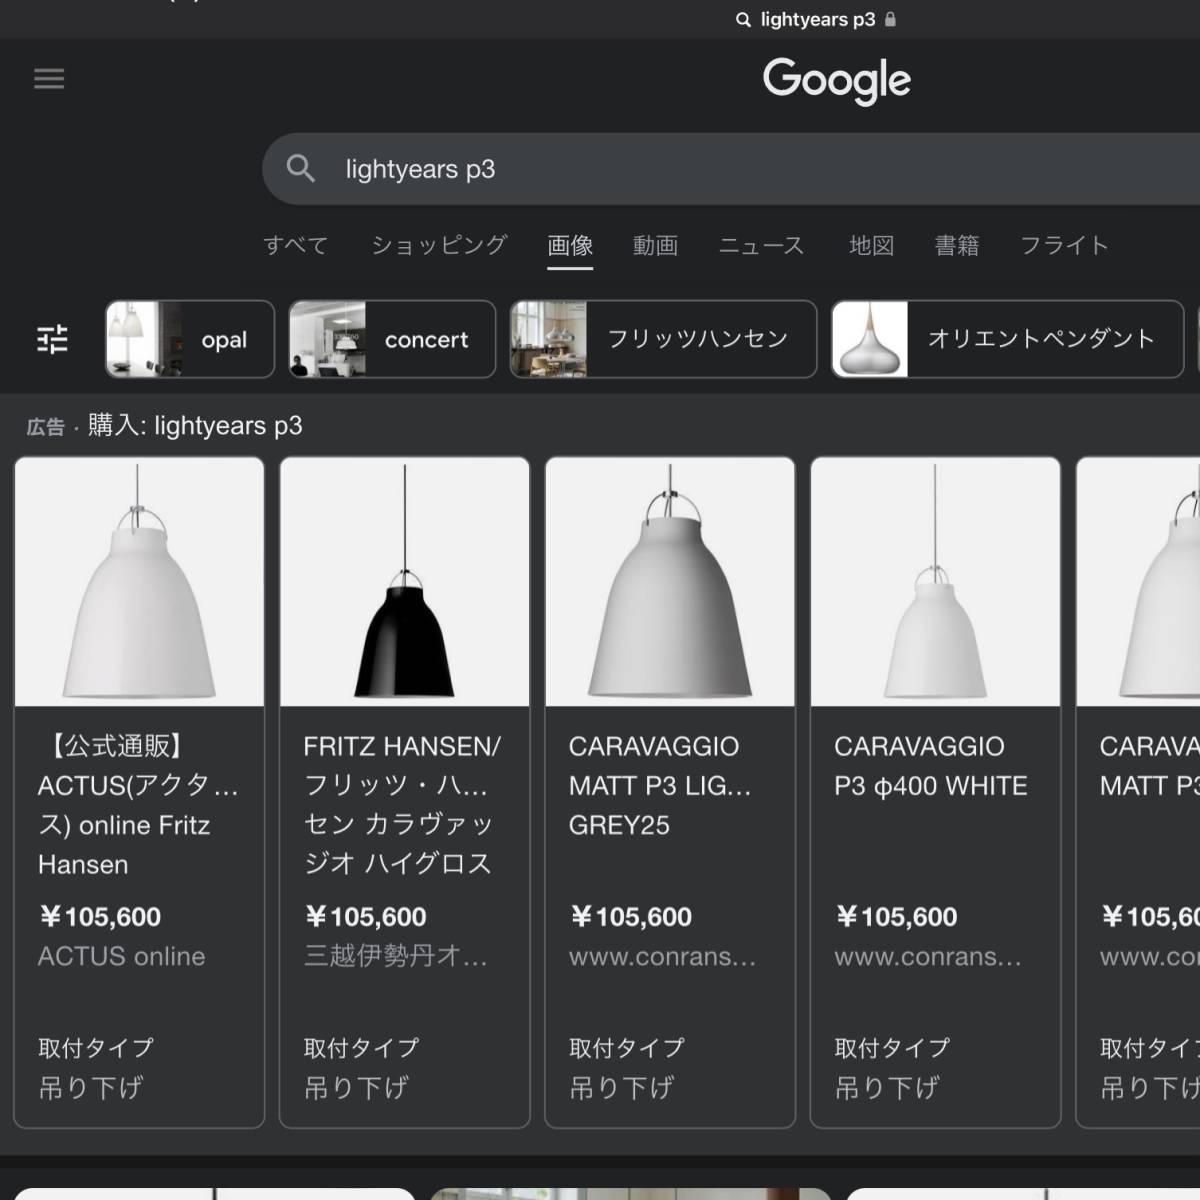Open 【公式通販】ACTUS online Fritz Hansen listing title
Viewport: 1200px width, 1200px height.
click(x=138, y=805)
